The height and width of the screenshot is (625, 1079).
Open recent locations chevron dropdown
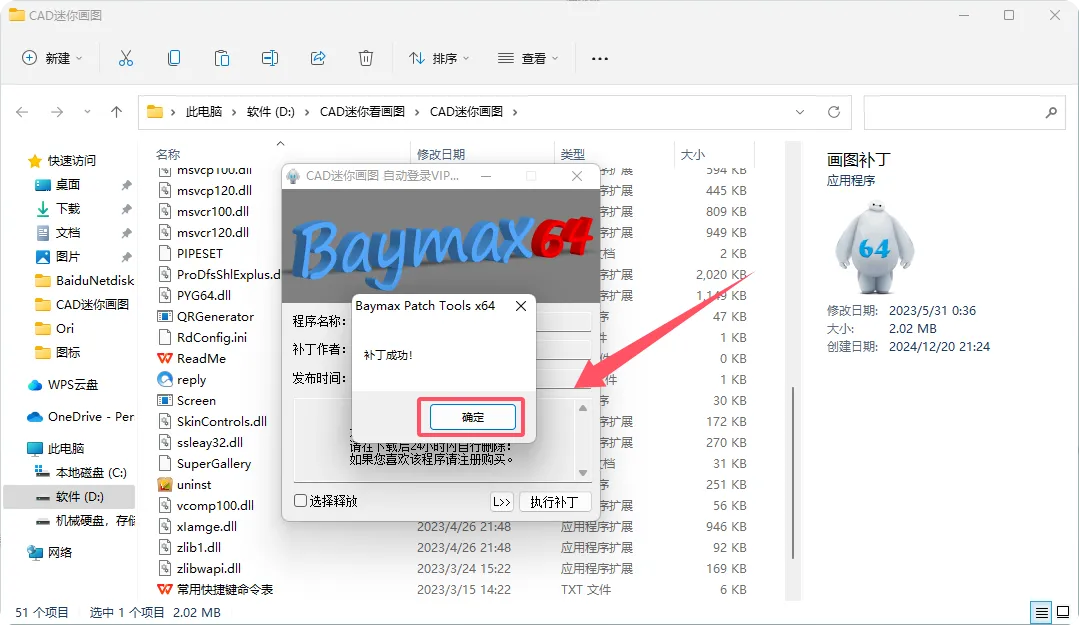pos(87,112)
